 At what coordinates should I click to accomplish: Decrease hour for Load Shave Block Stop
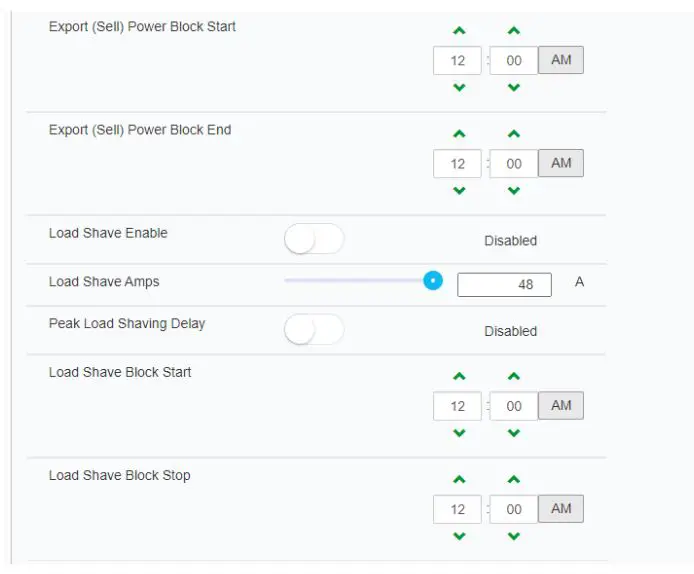click(x=459, y=536)
